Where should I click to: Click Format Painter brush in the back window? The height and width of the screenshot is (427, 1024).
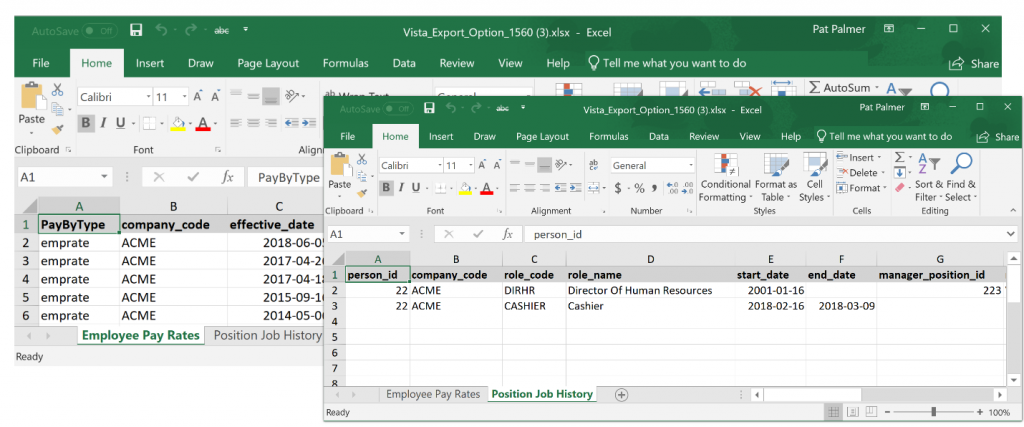point(57,129)
